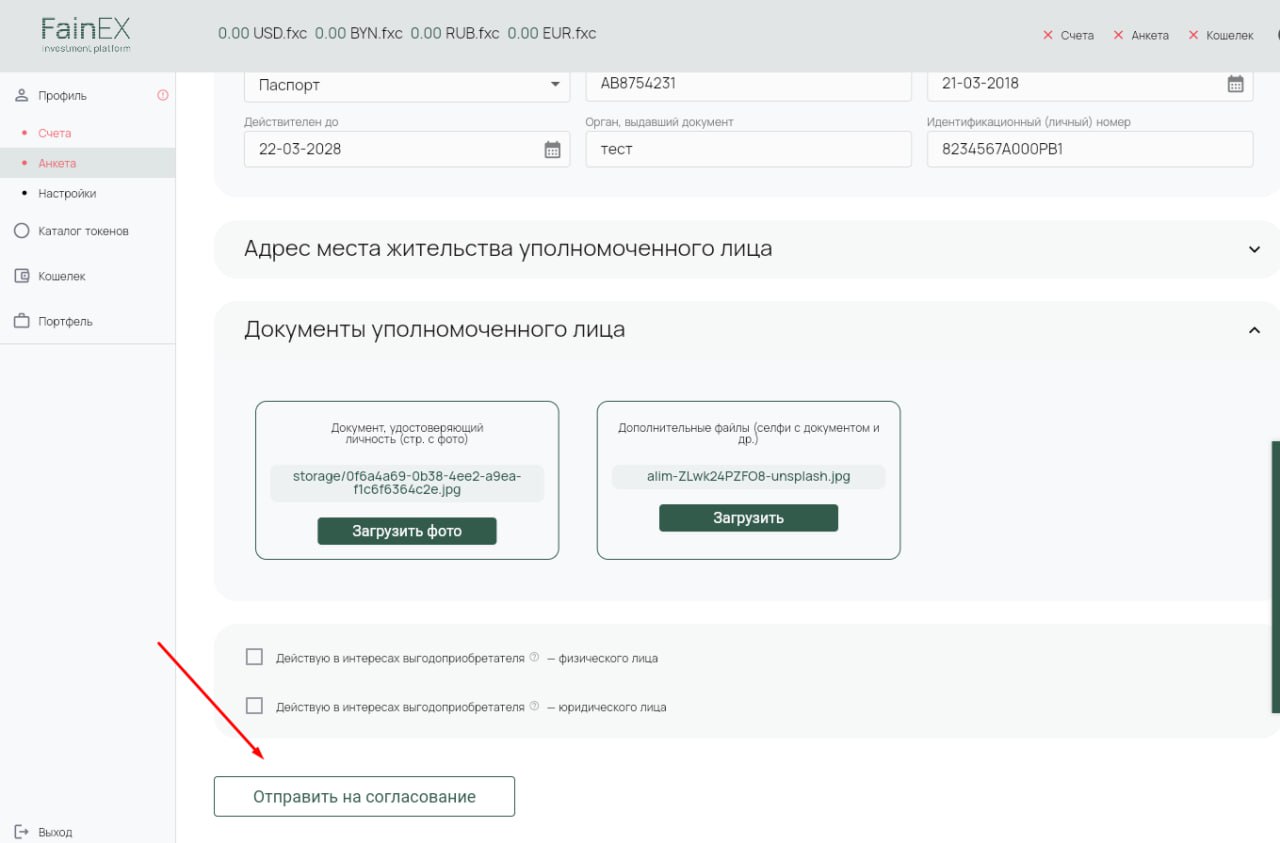Expand Адрес места жительства уполномоченного лица section

pos(747,249)
